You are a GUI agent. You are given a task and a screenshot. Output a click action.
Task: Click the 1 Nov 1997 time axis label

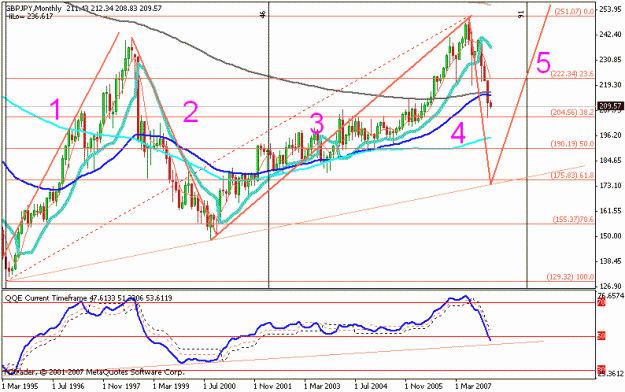pos(122,386)
